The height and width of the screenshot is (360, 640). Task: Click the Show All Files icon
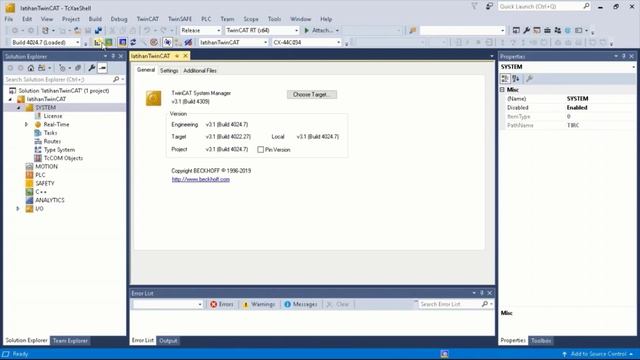pyautogui.click(x=78, y=68)
